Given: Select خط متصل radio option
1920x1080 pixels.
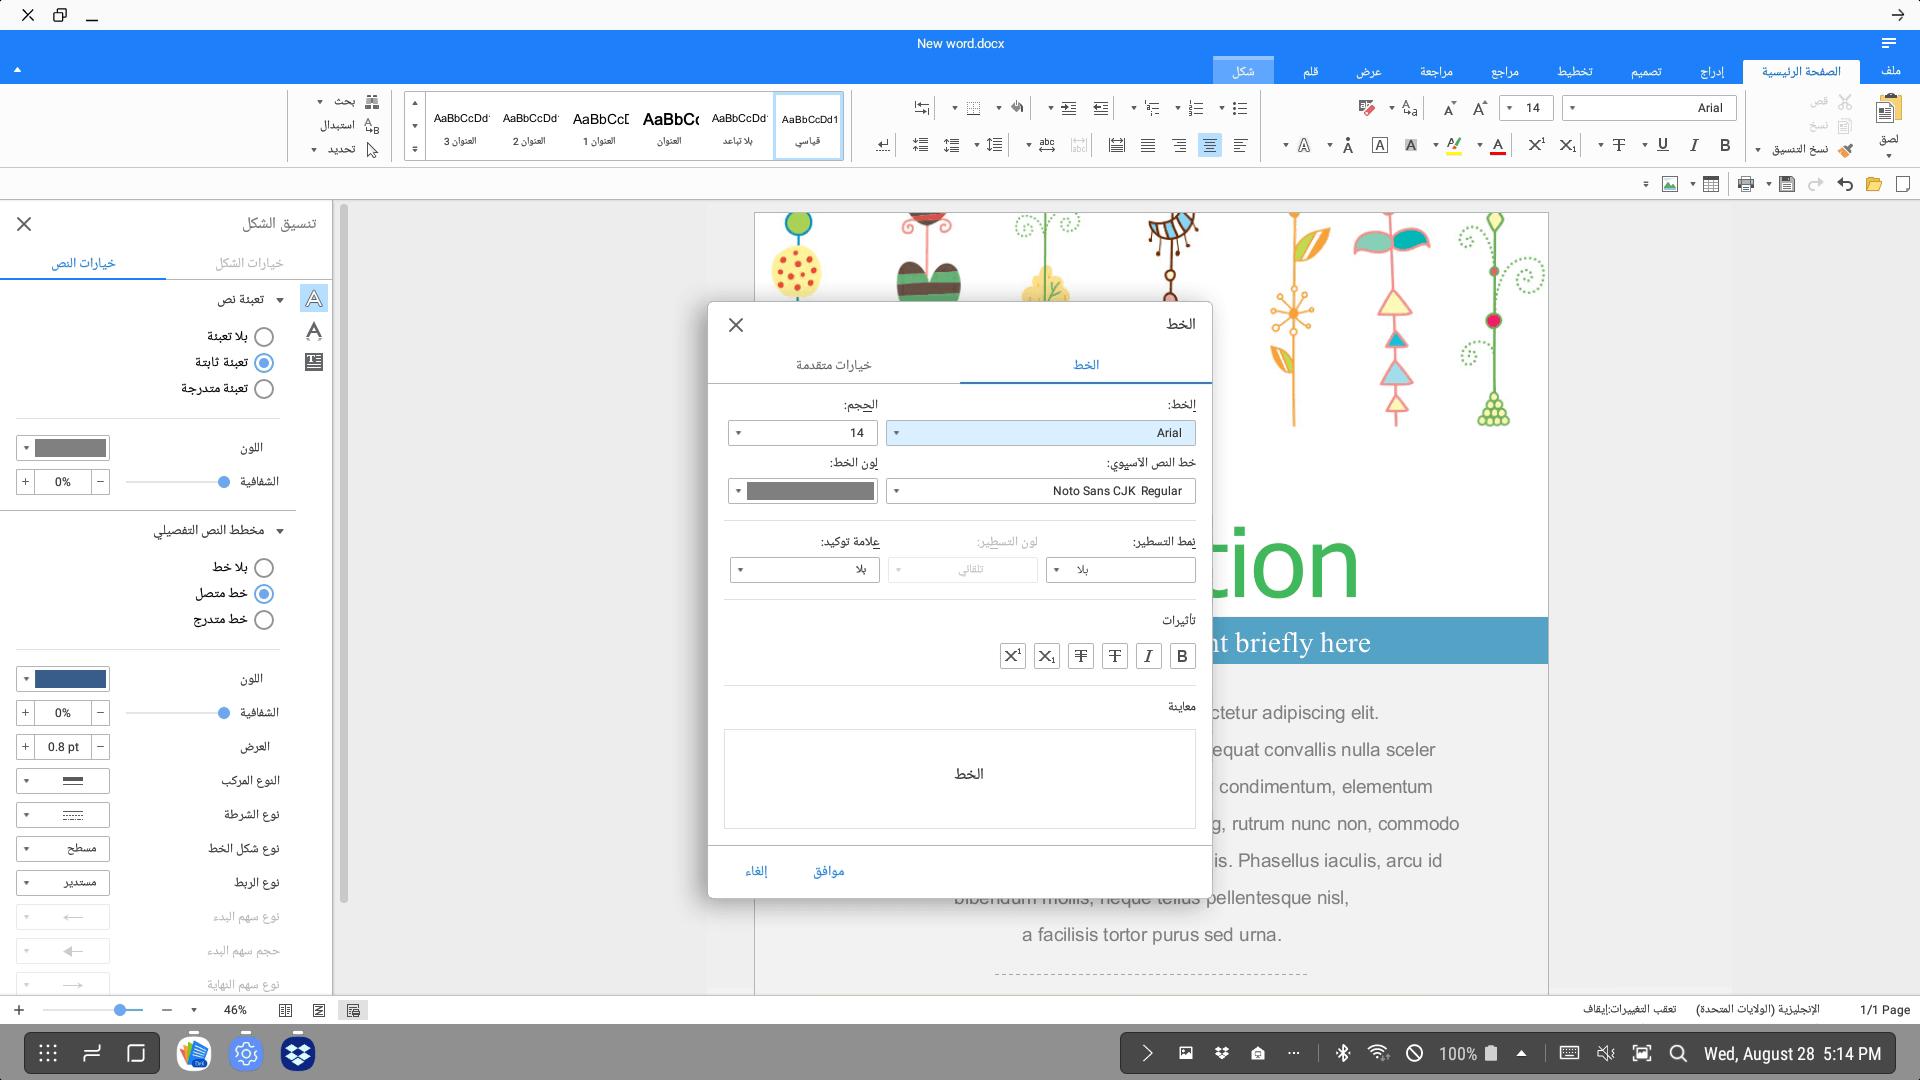Looking at the screenshot, I should click(x=264, y=594).
